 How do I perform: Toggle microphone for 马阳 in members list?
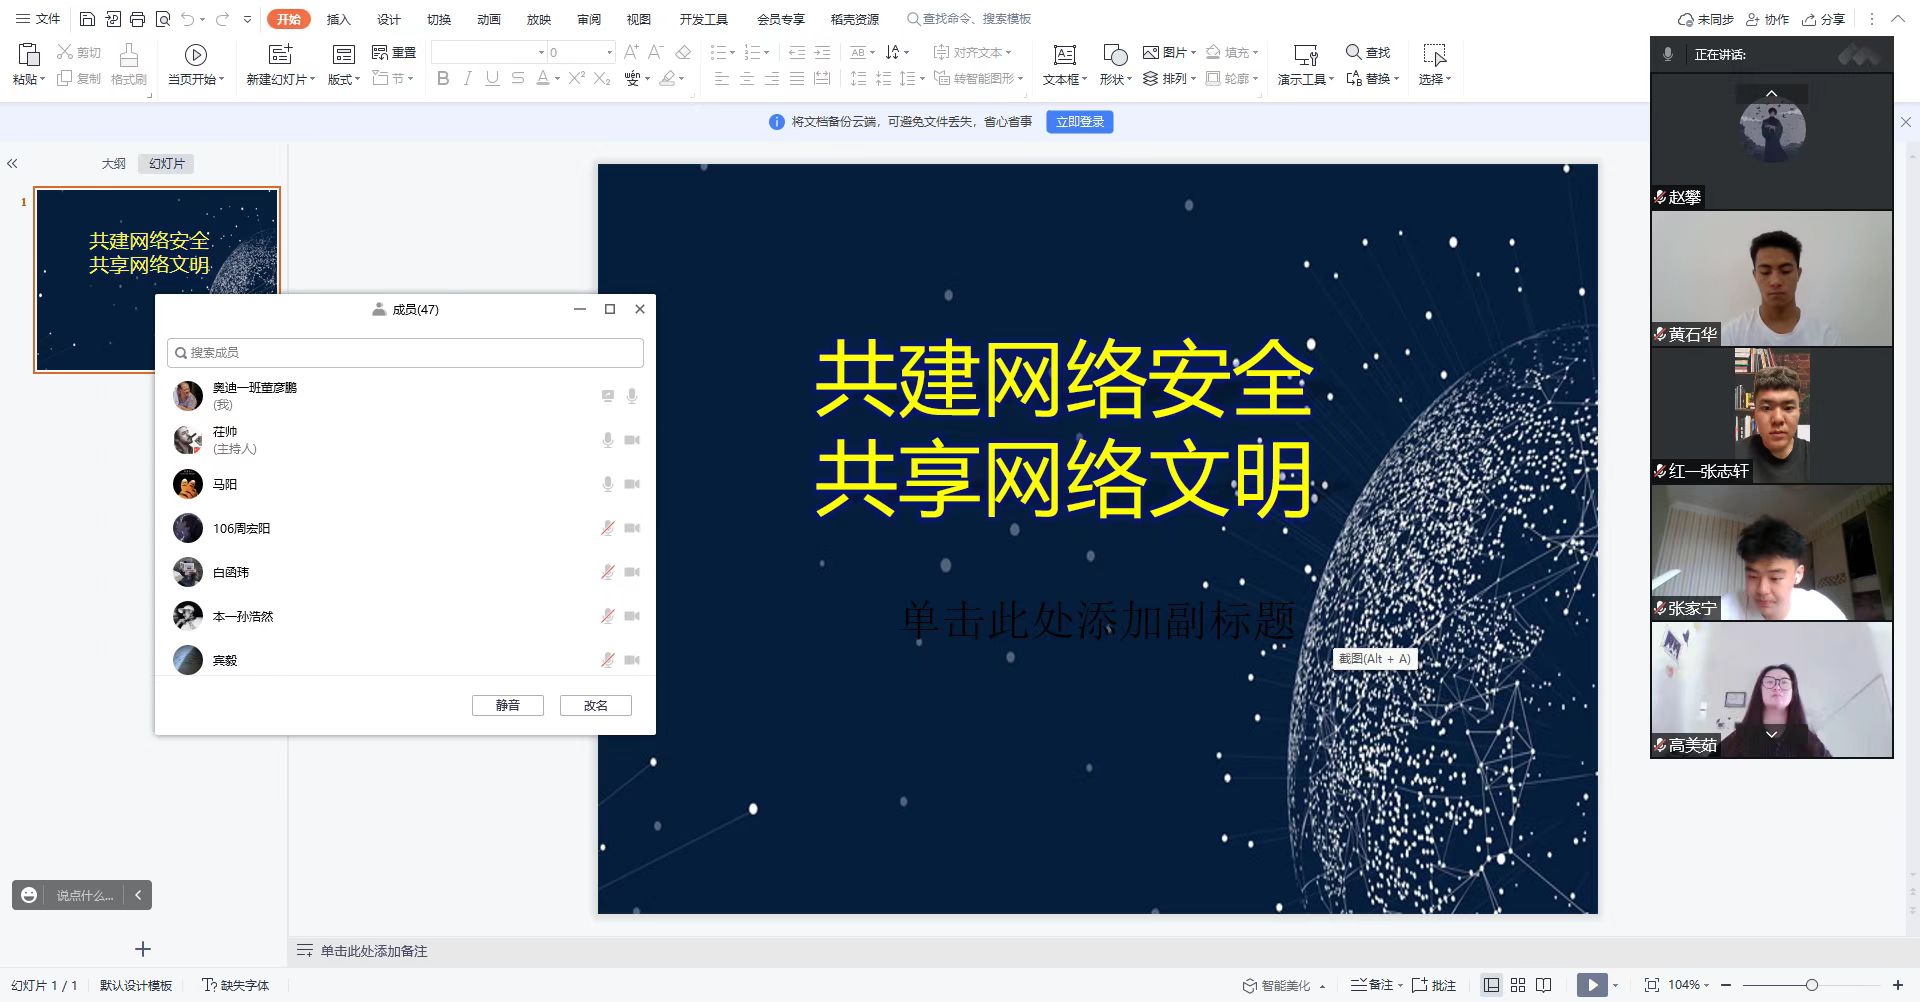click(607, 484)
